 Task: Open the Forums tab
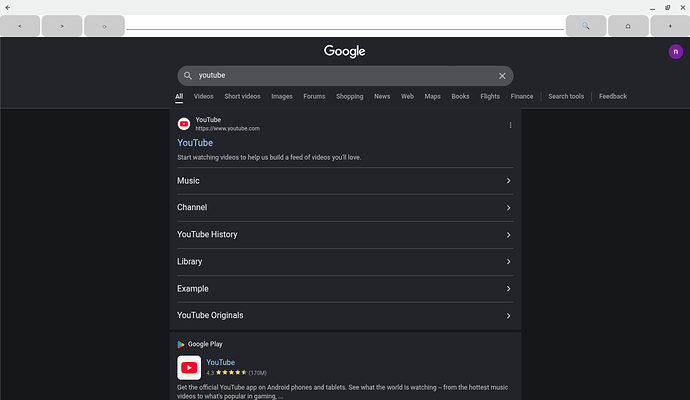(x=314, y=96)
